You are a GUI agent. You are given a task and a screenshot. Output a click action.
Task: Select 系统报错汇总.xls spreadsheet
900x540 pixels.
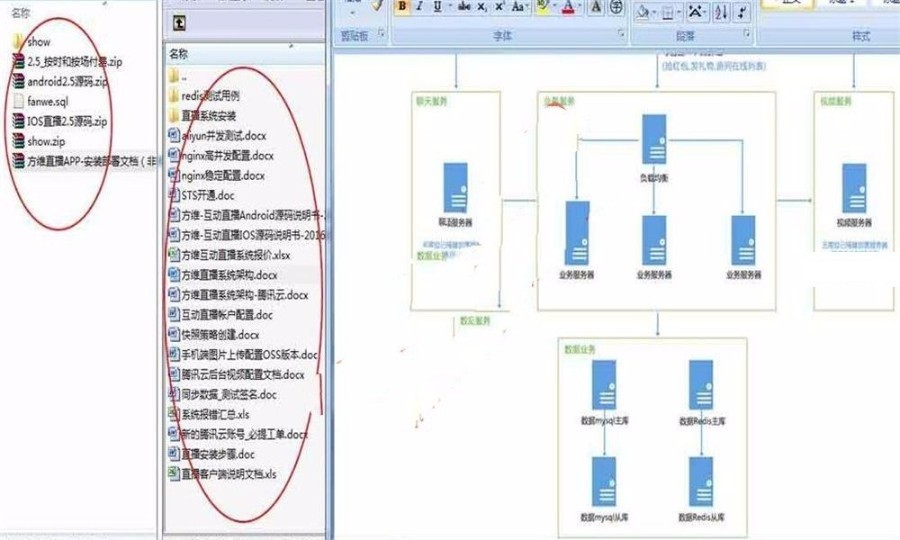coord(209,414)
